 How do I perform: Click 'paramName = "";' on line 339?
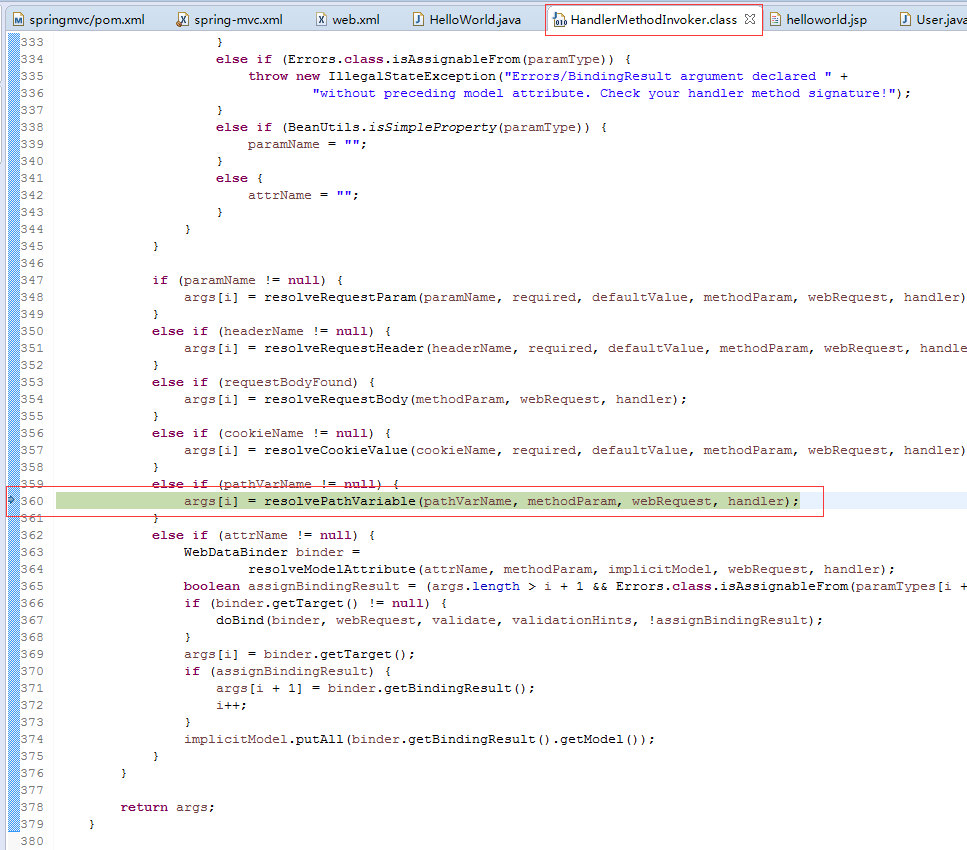[307, 144]
